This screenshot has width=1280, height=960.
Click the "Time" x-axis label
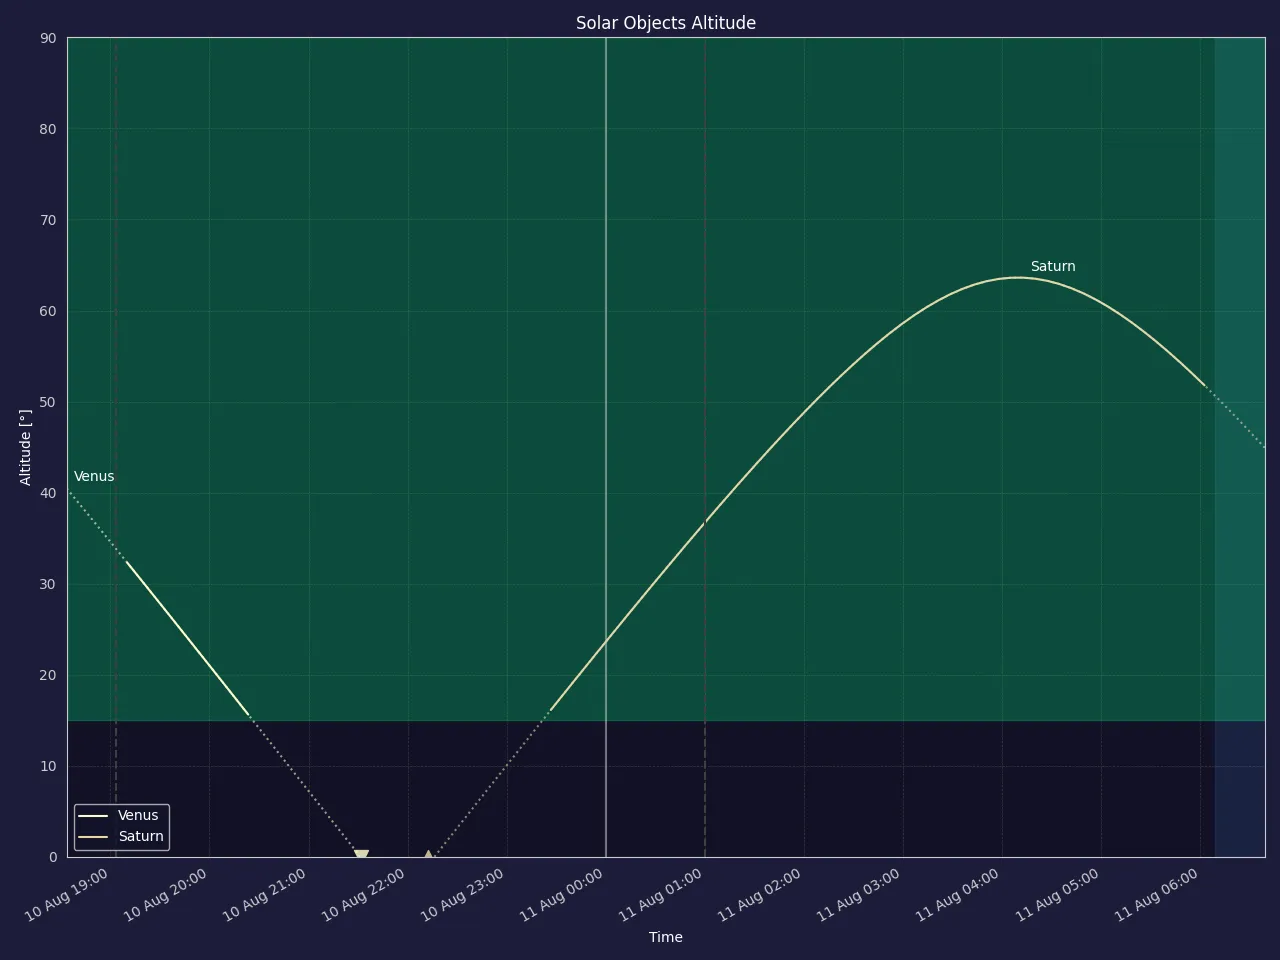point(666,938)
